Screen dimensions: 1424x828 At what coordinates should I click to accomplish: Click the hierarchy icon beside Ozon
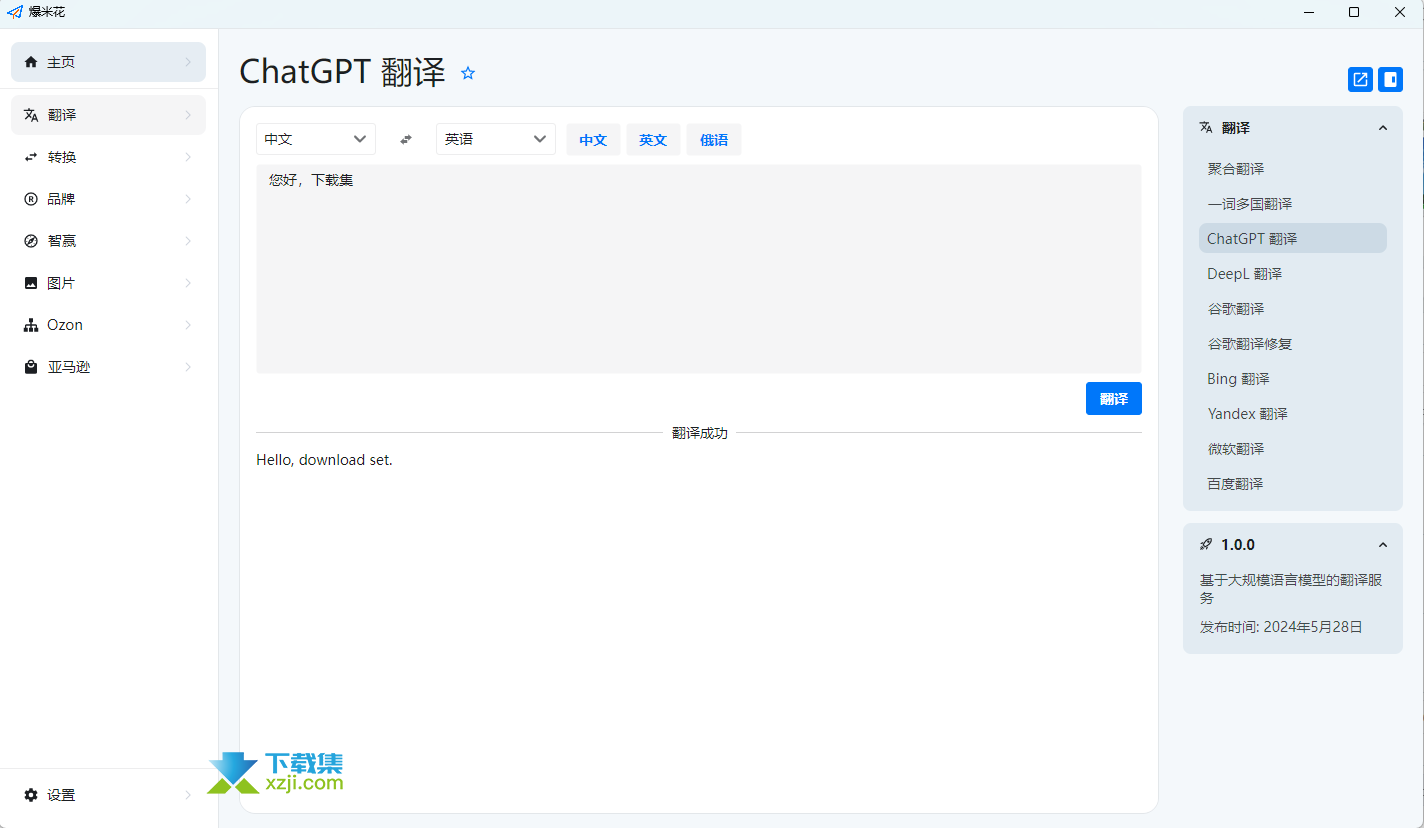tap(31, 325)
